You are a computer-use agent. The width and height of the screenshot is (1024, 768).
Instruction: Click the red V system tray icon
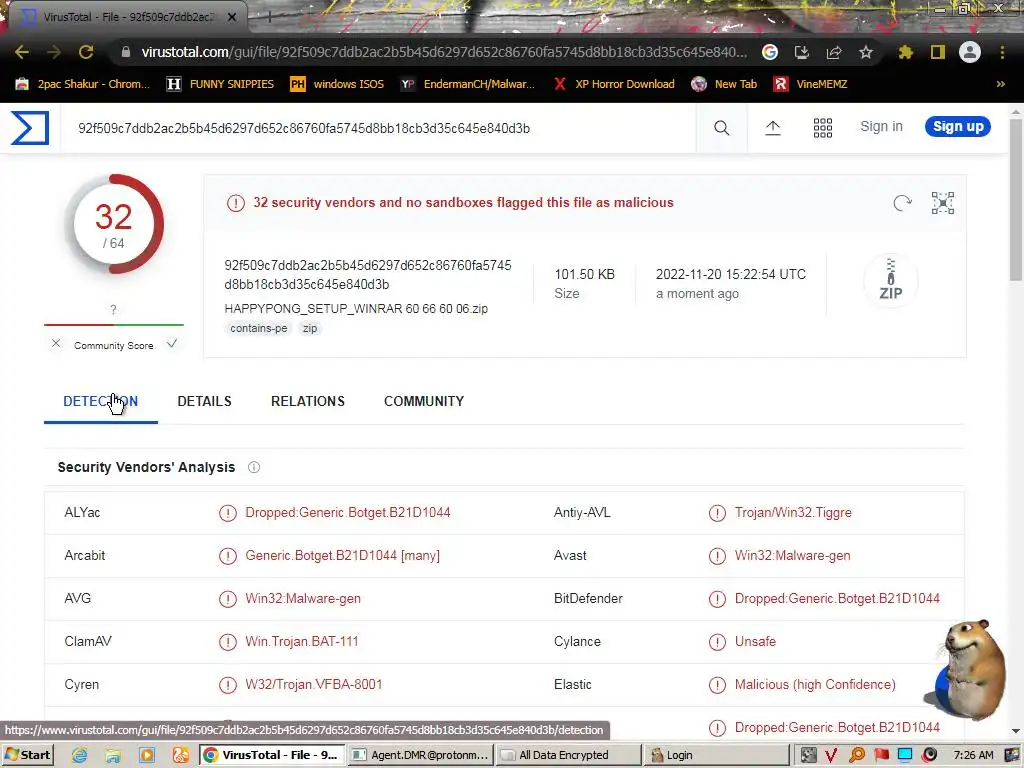point(831,755)
